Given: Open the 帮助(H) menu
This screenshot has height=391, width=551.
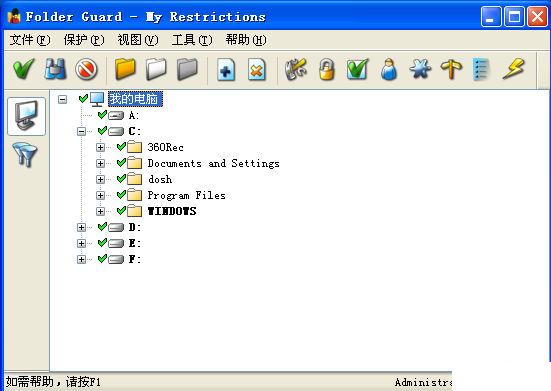Looking at the screenshot, I should 246,40.
